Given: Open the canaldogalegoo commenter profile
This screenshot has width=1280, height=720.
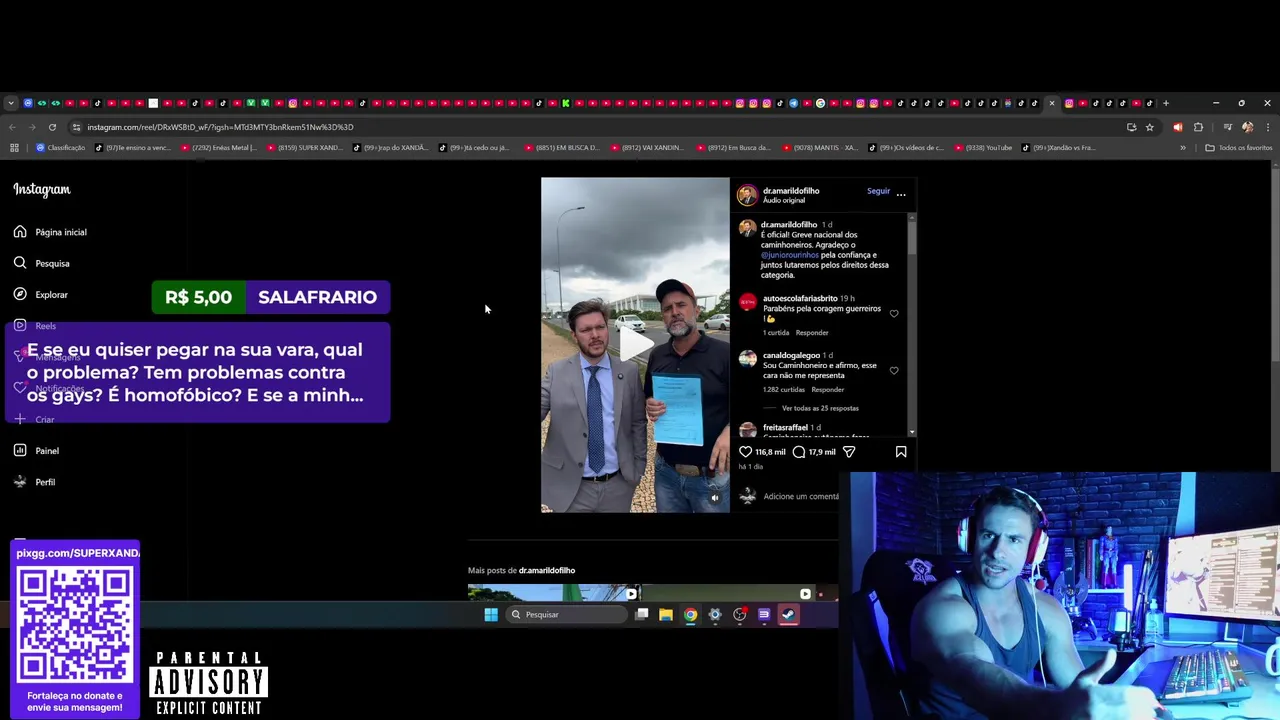Looking at the screenshot, I should (791, 355).
